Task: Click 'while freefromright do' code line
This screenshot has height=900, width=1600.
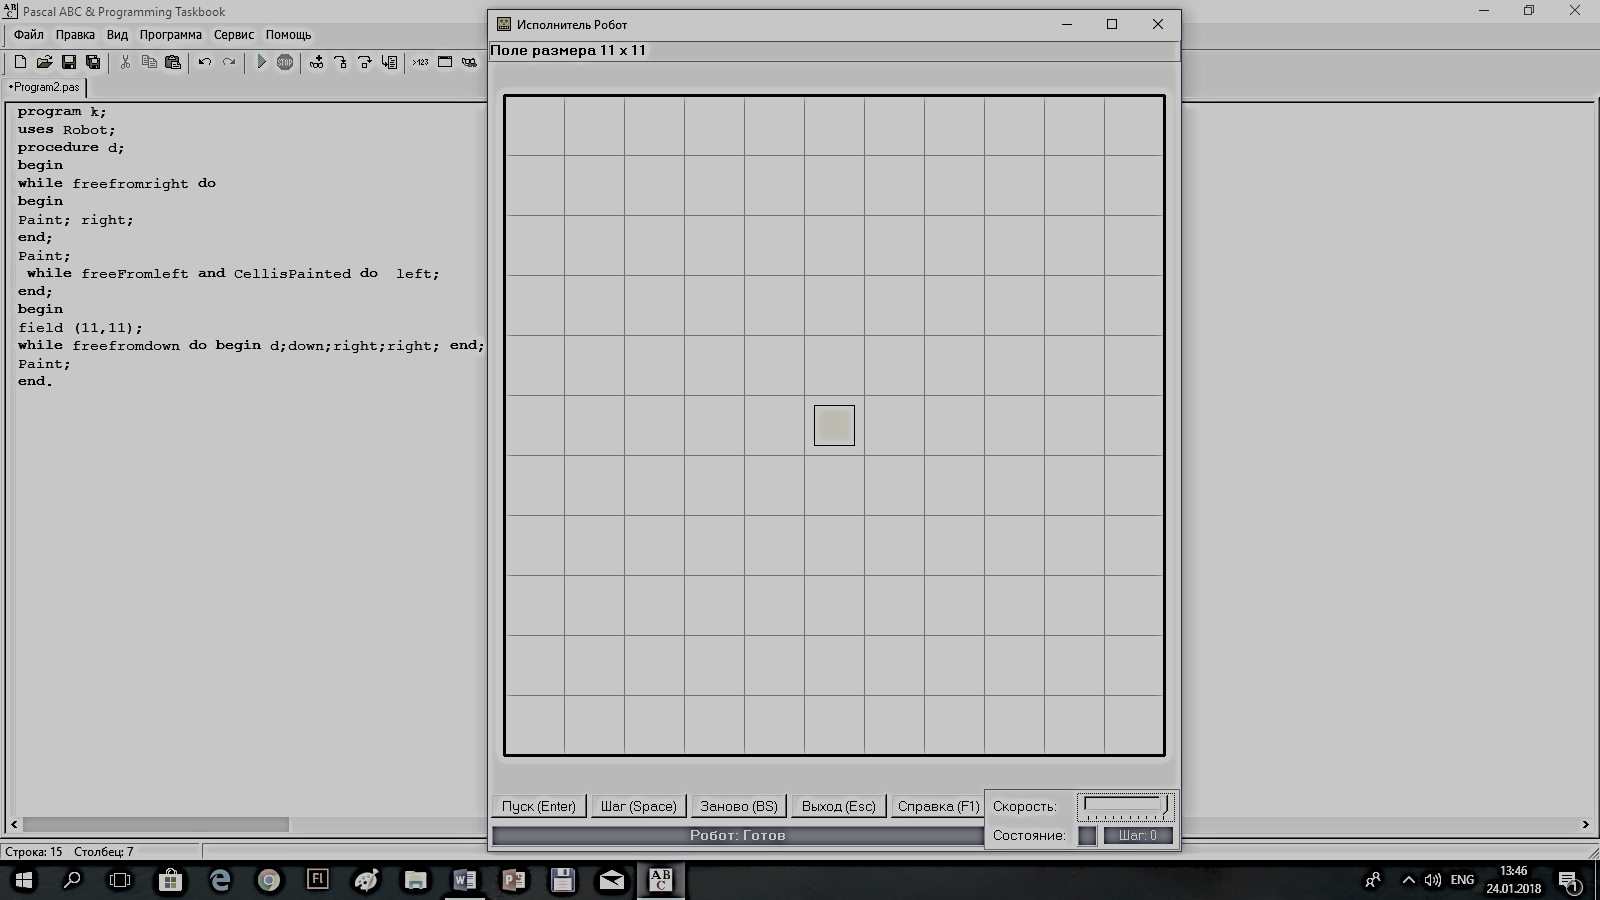Action: 116,184
